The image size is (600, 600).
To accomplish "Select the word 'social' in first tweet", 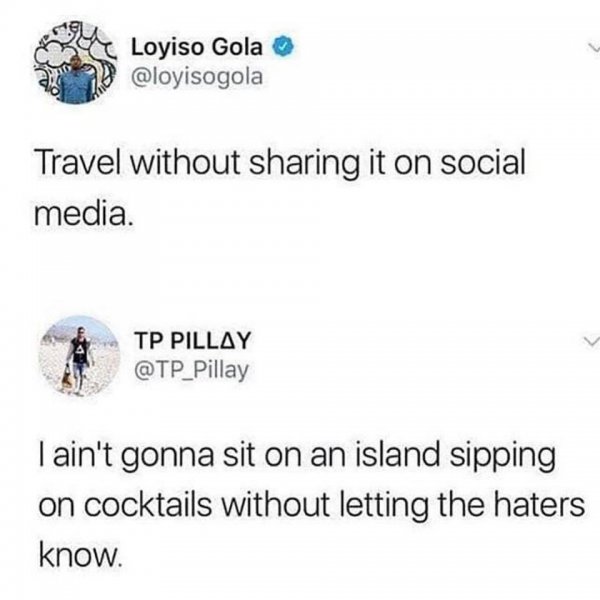I will [x=483, y=161].
